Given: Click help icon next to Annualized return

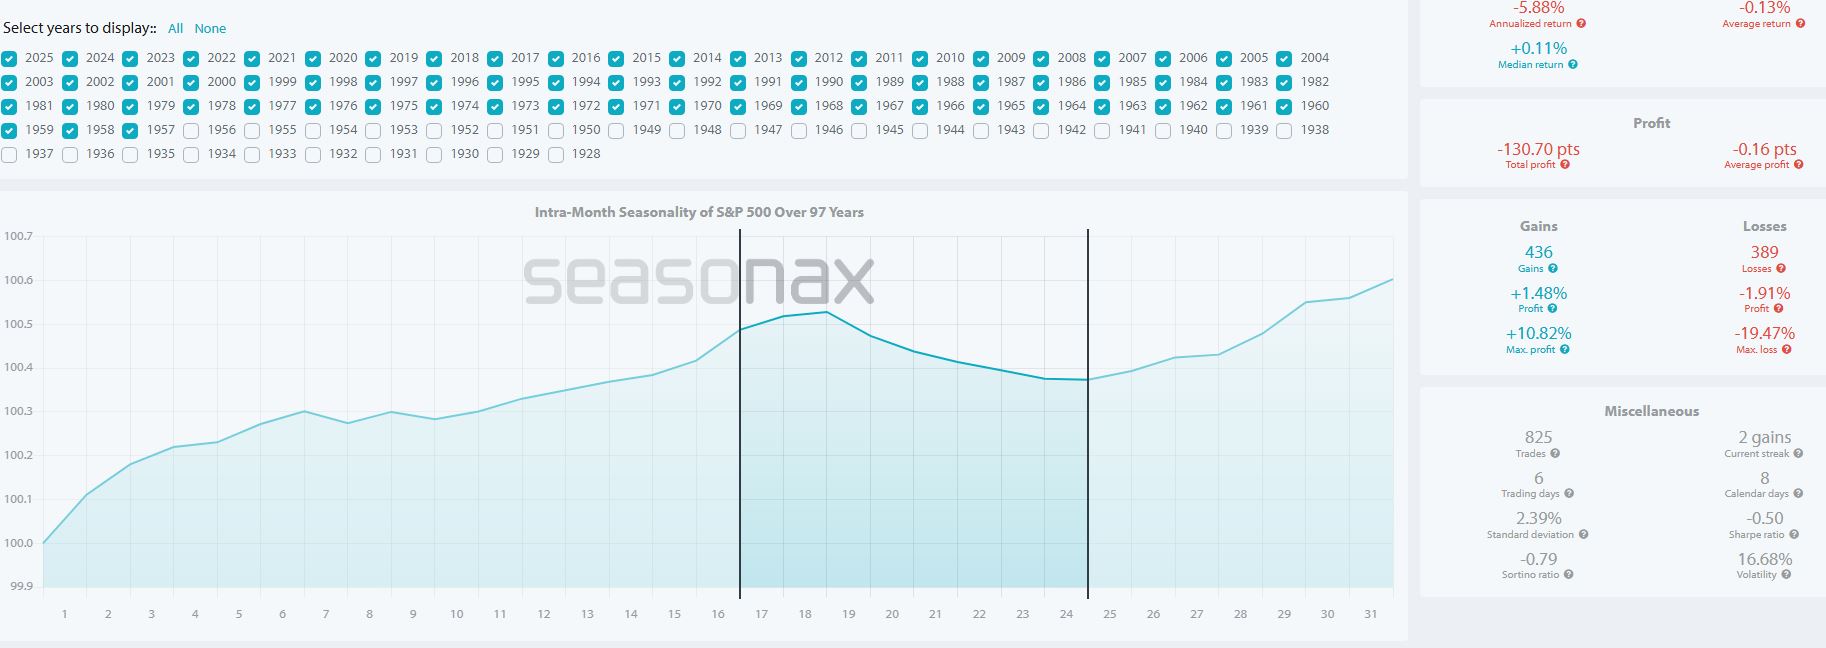Looking at the screenshot, I should point(1581,24).
